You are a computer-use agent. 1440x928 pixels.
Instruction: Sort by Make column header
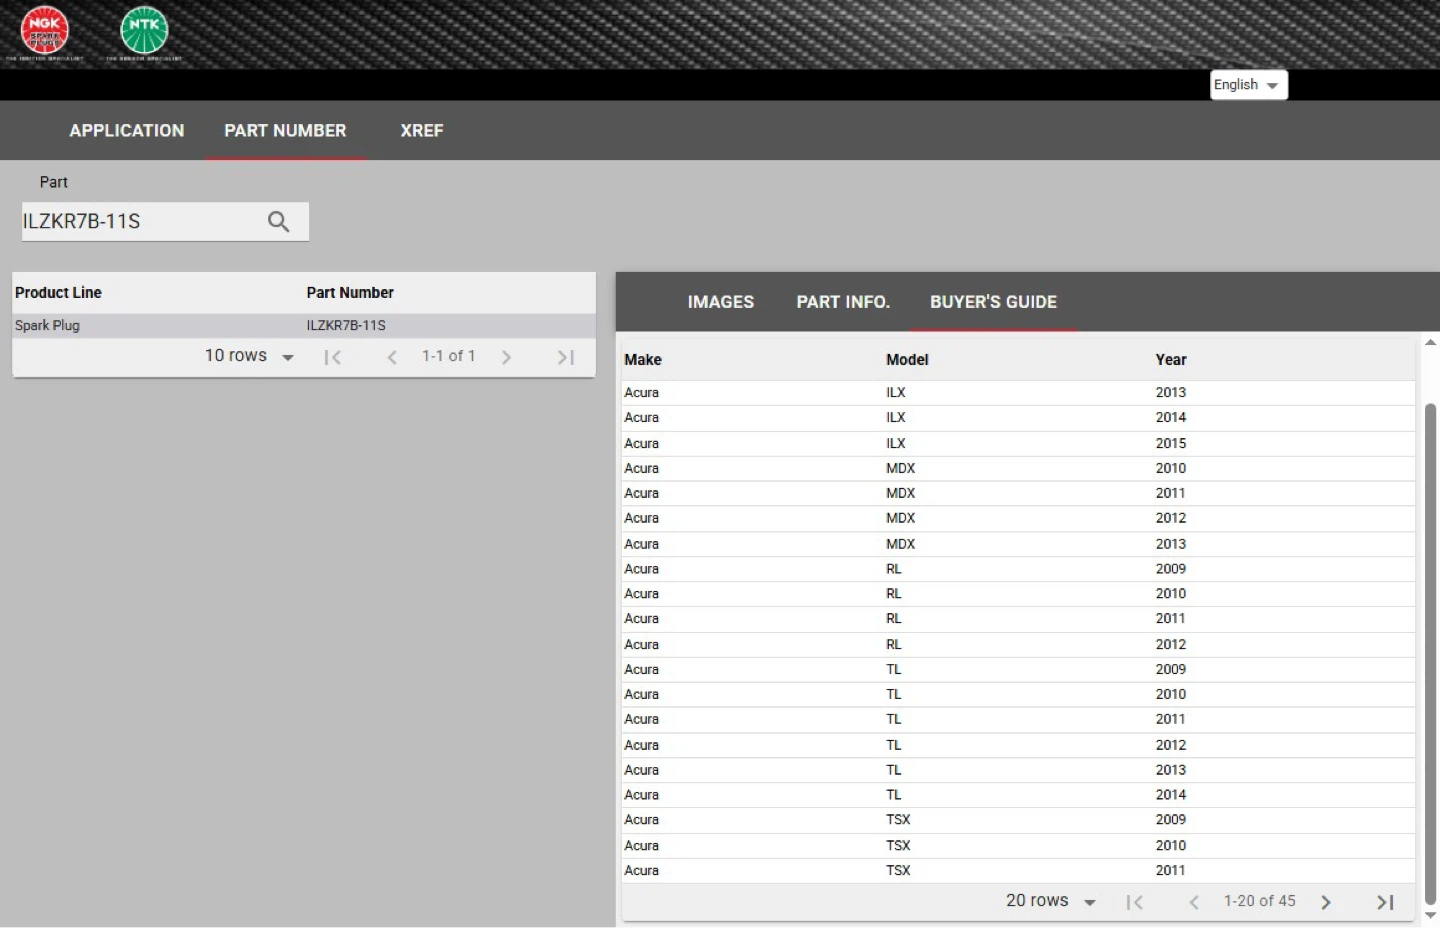pos(643,360)
